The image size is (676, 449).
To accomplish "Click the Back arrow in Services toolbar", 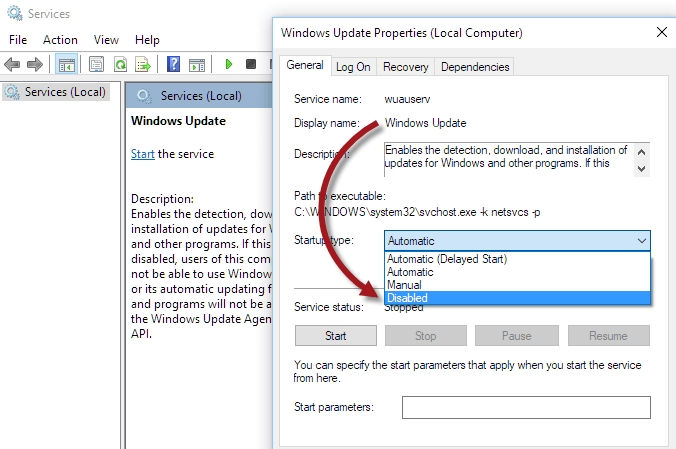I will point(12,65).
